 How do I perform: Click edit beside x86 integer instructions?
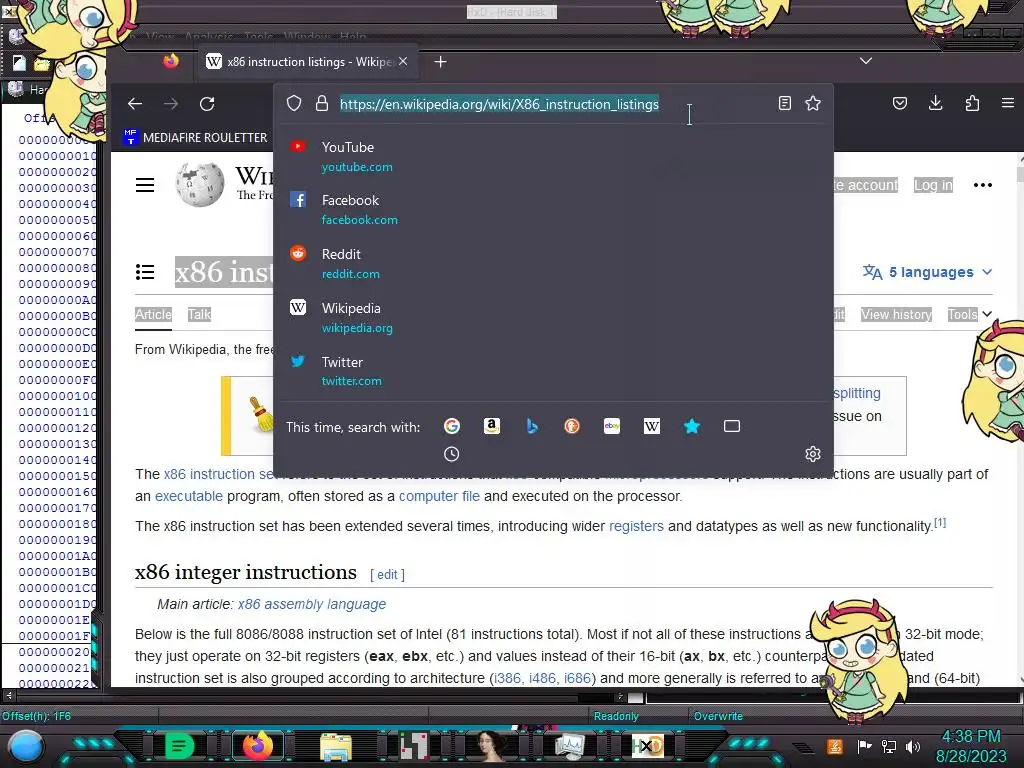387,575
